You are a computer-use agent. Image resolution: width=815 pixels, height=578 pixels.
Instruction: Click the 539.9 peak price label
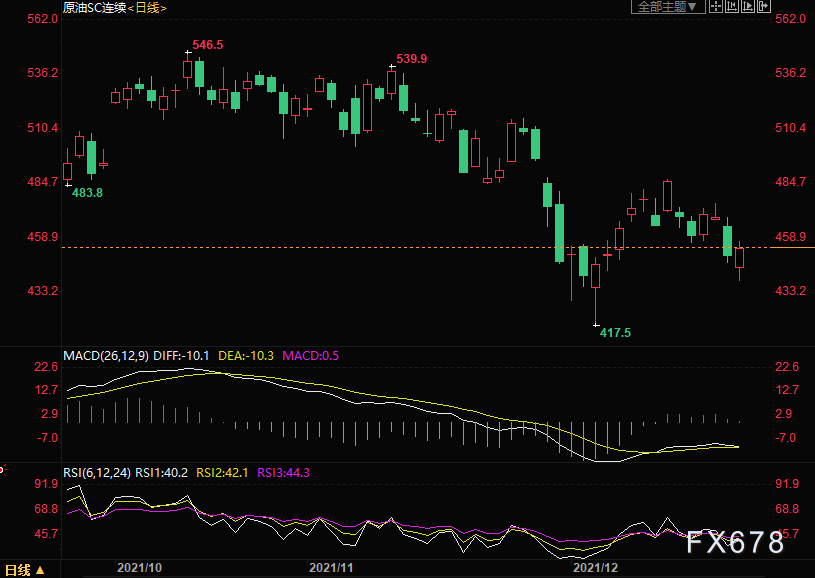pyautogui.click(x=412, y=59)
